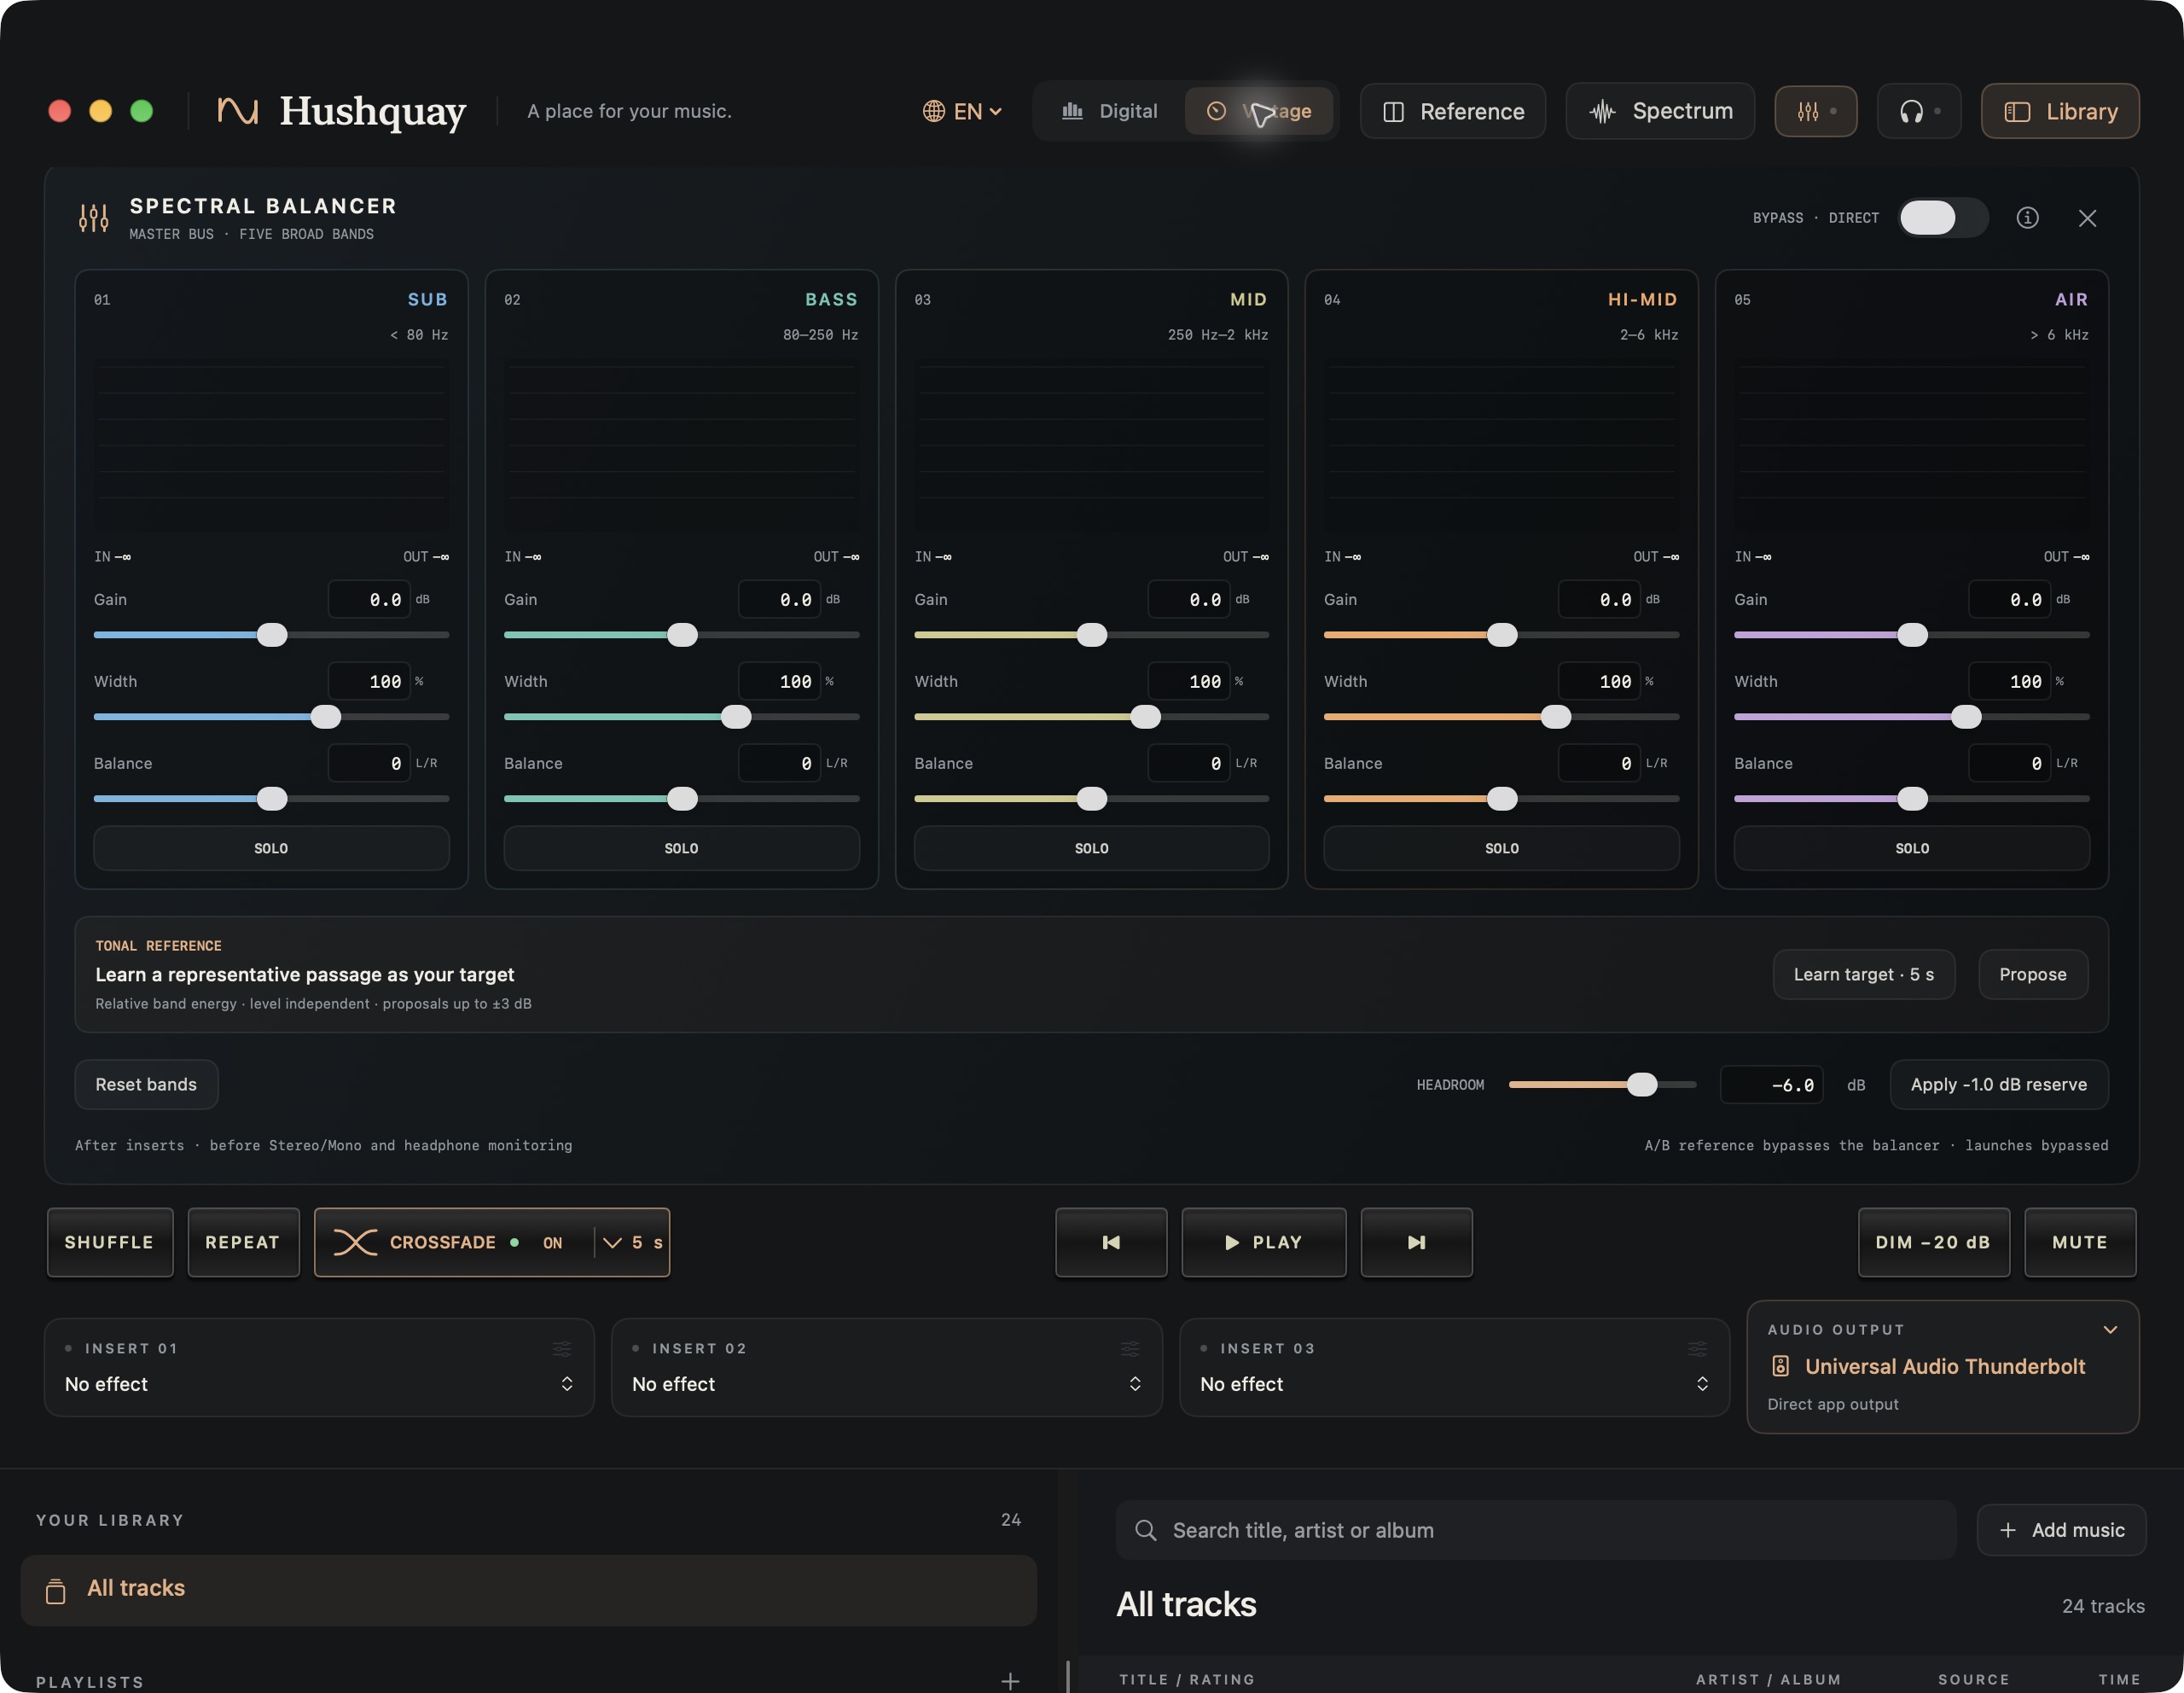Toggle Repeat playback
The height and width of the screenshot is (1693, 2184).
[243, 1242]
